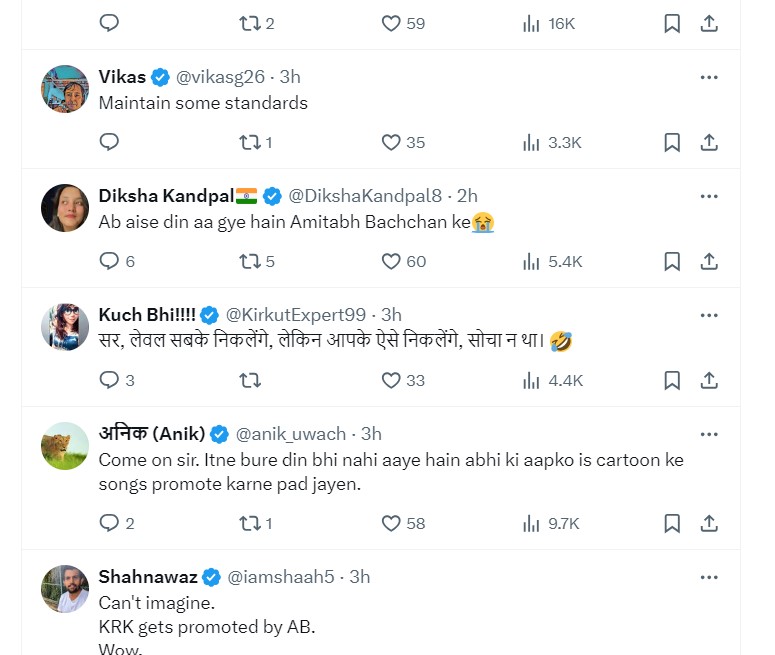View analytics for Diksha Kandpal's tweet

pos(532,261)
